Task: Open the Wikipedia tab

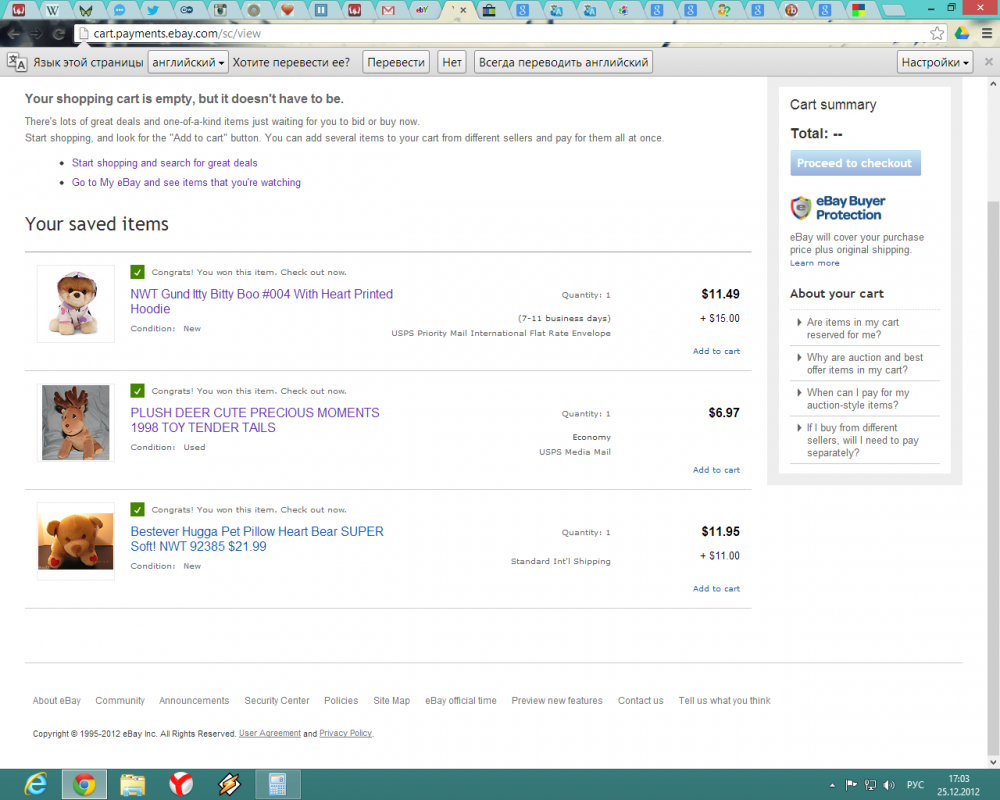Action: tap(52, 10)
